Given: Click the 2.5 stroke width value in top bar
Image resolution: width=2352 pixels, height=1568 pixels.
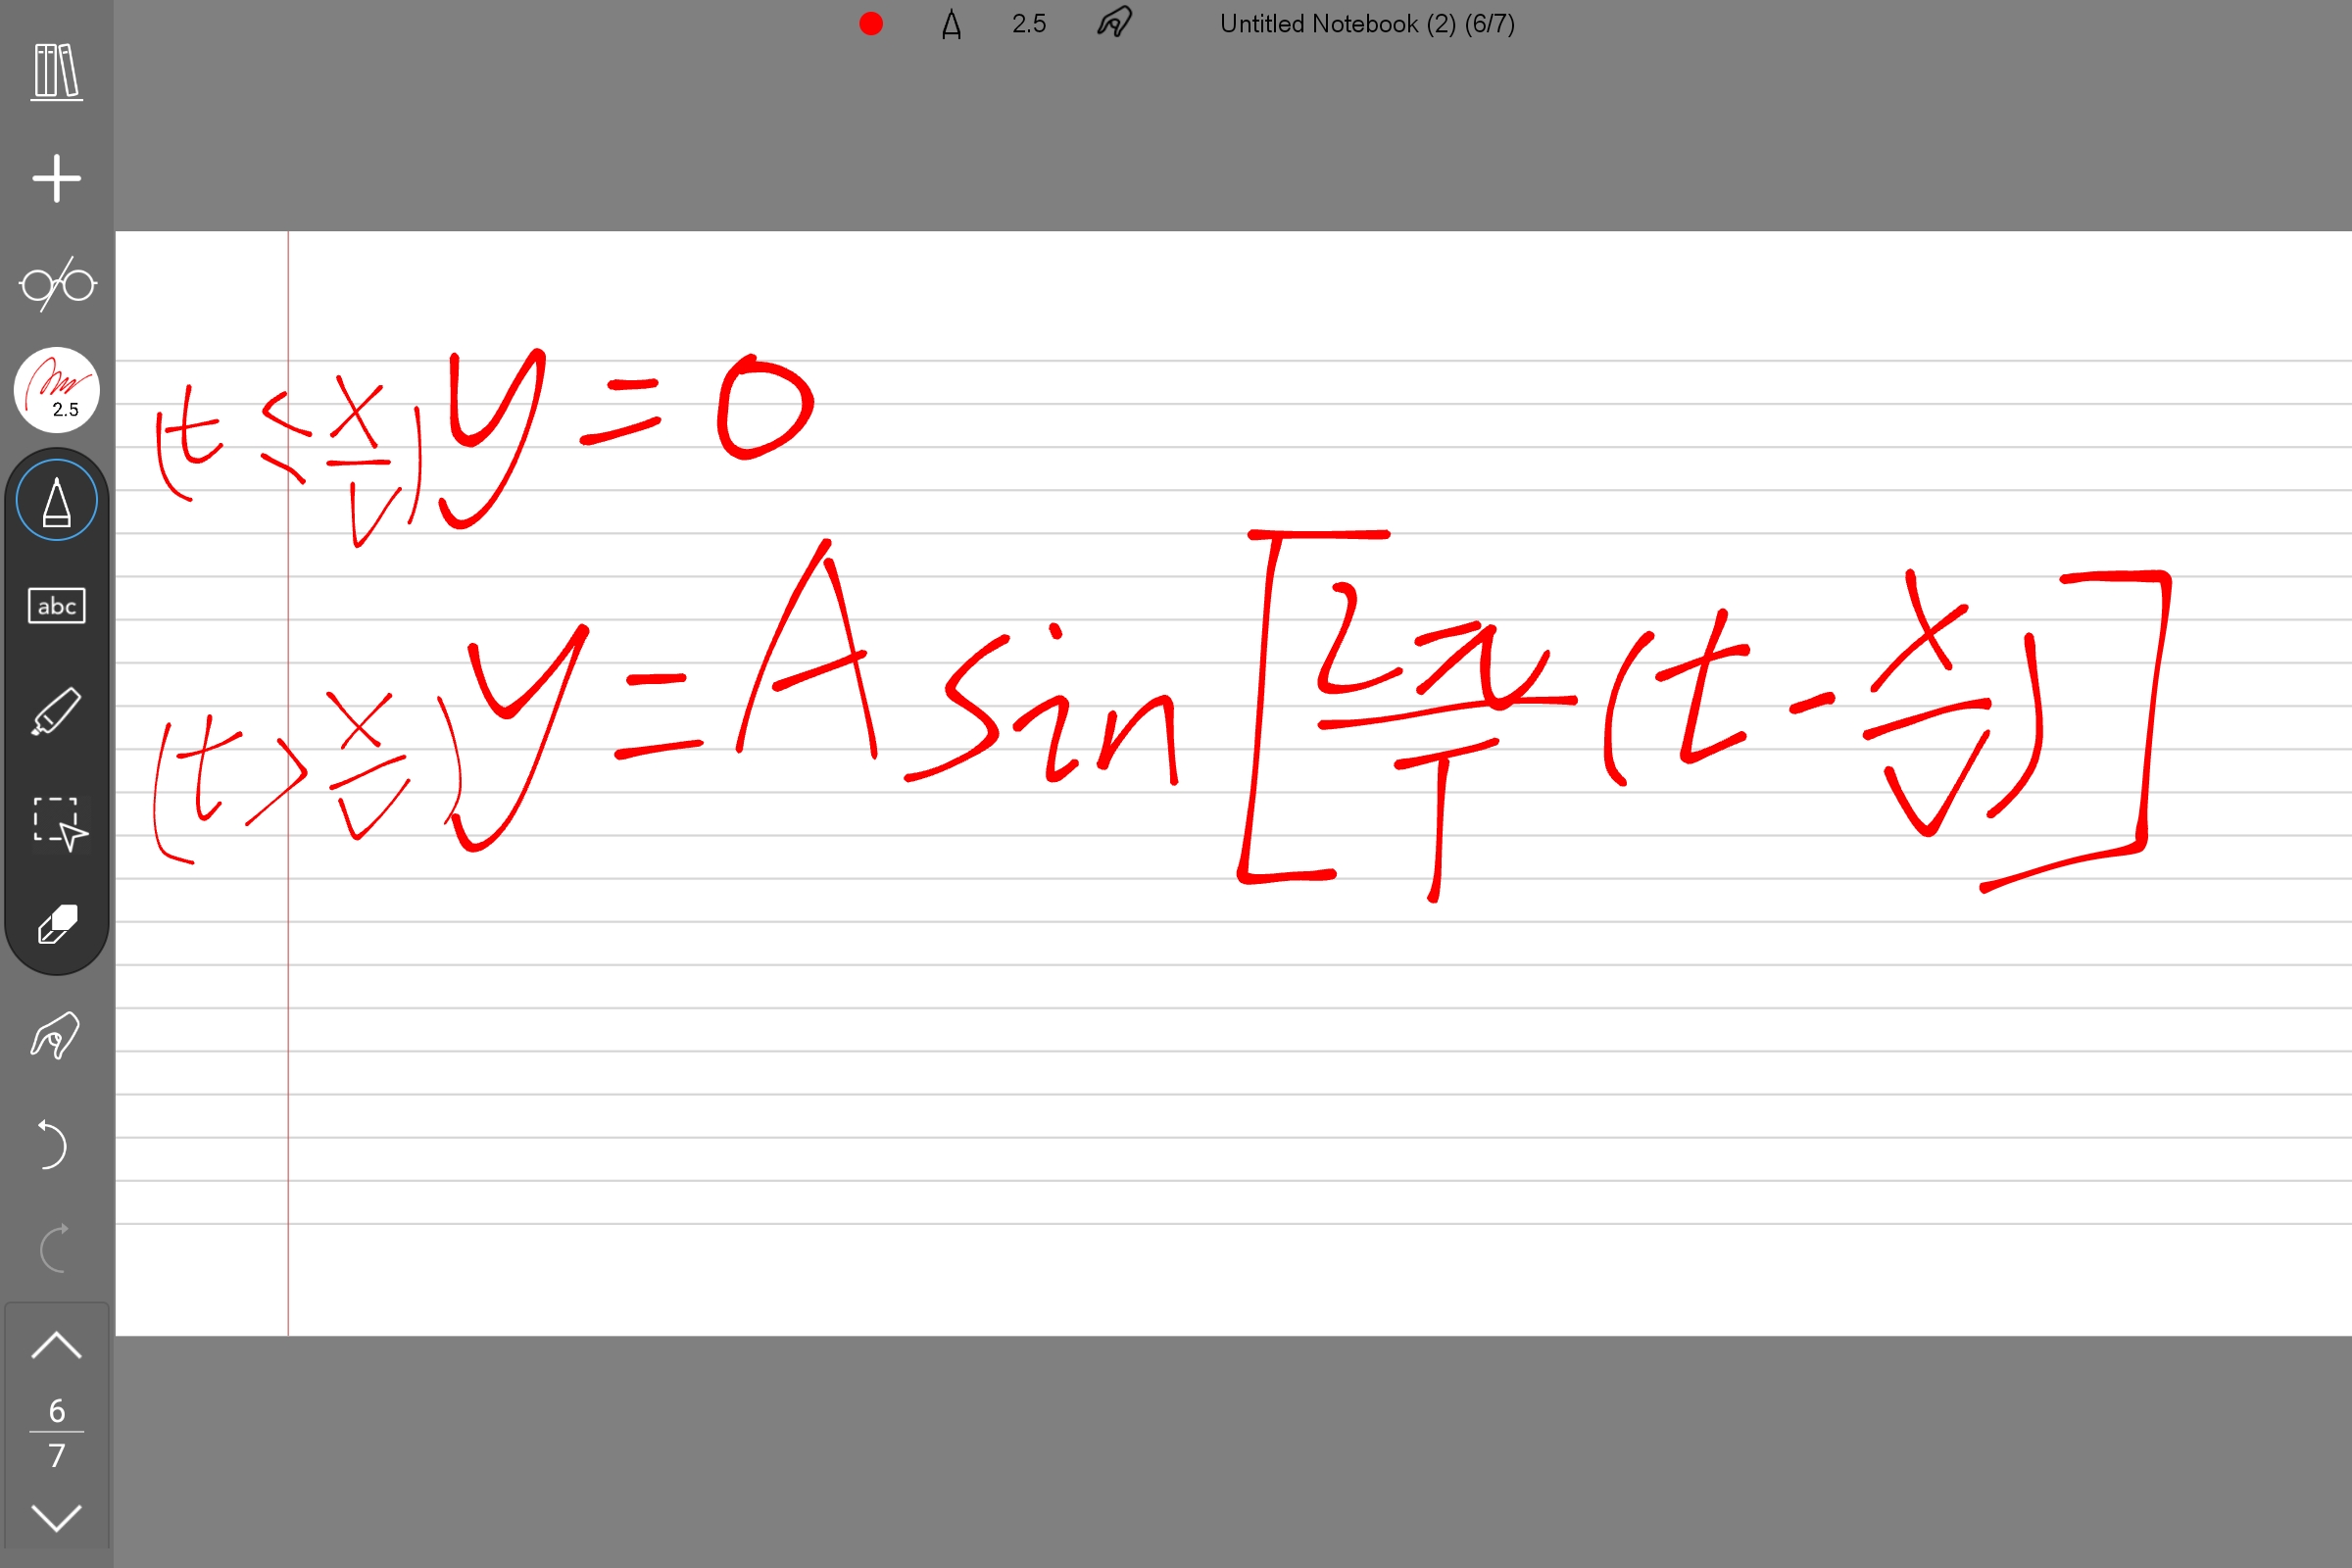Looking at the screenshot, I should click(1029, 24).
